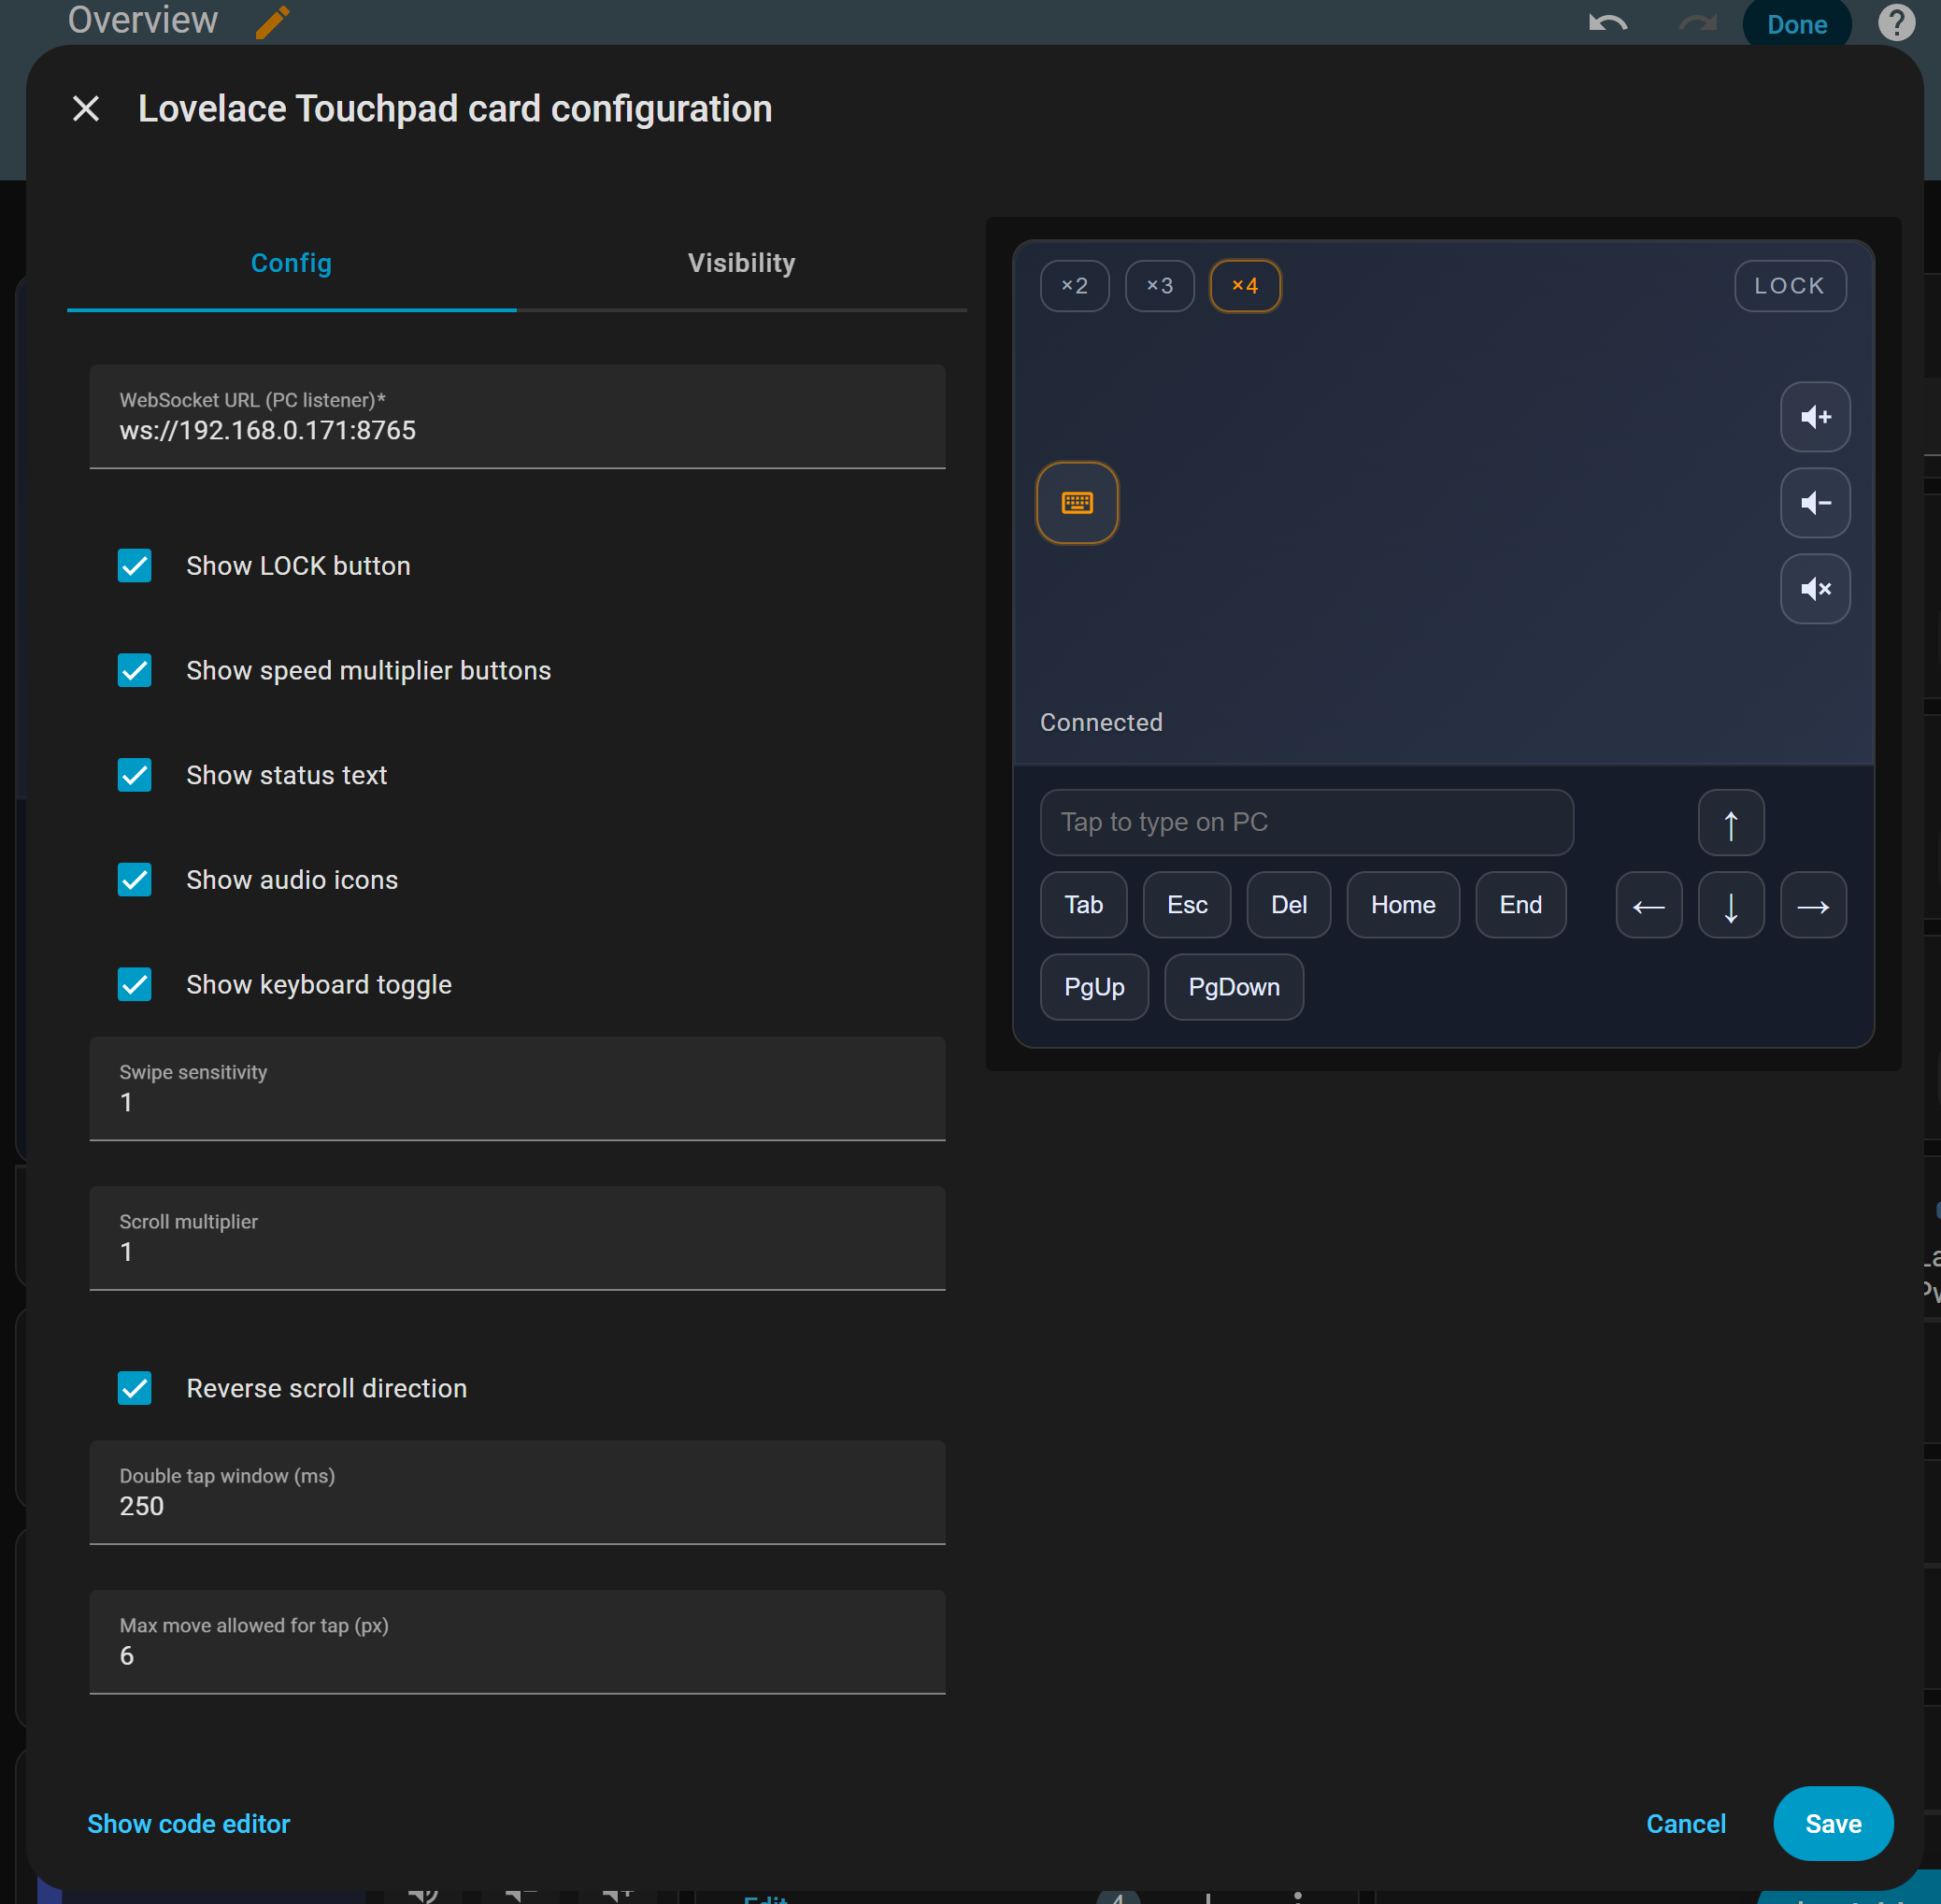Image resolution: width=1941 pixels, height=1904 pixels.
Task: Switch to the Visibility tab
Action: pyautogui.click(x=741, y=263)
